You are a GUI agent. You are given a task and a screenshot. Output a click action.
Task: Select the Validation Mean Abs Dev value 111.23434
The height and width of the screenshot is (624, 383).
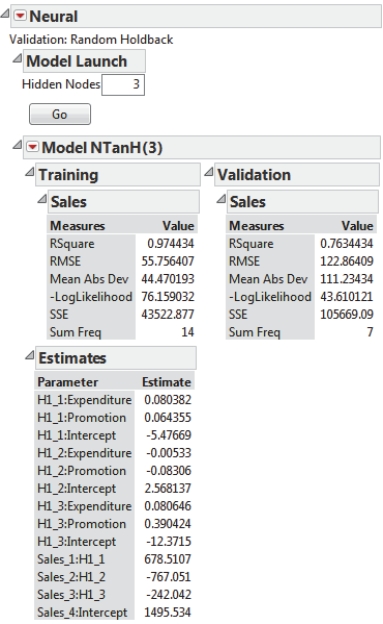point(347,279)
